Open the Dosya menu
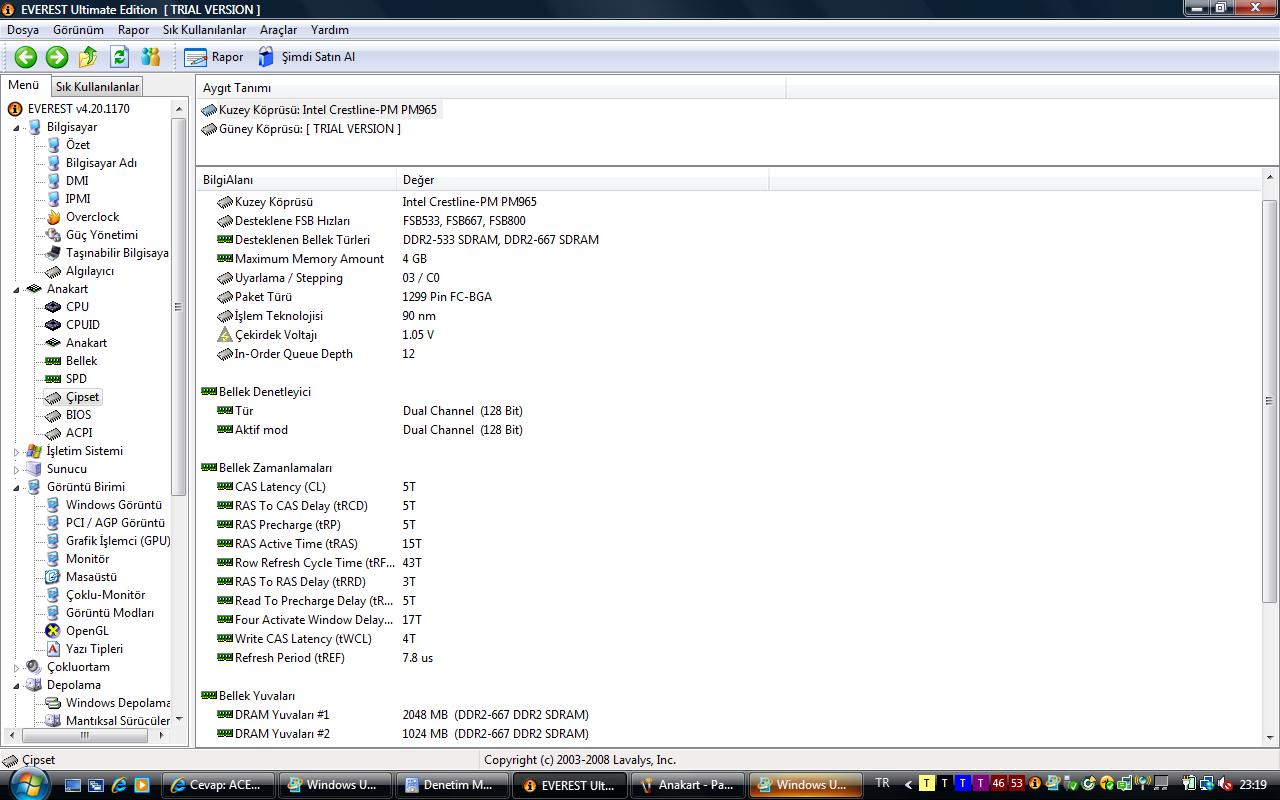1280x800 pixels. click(x=23, y=30)
